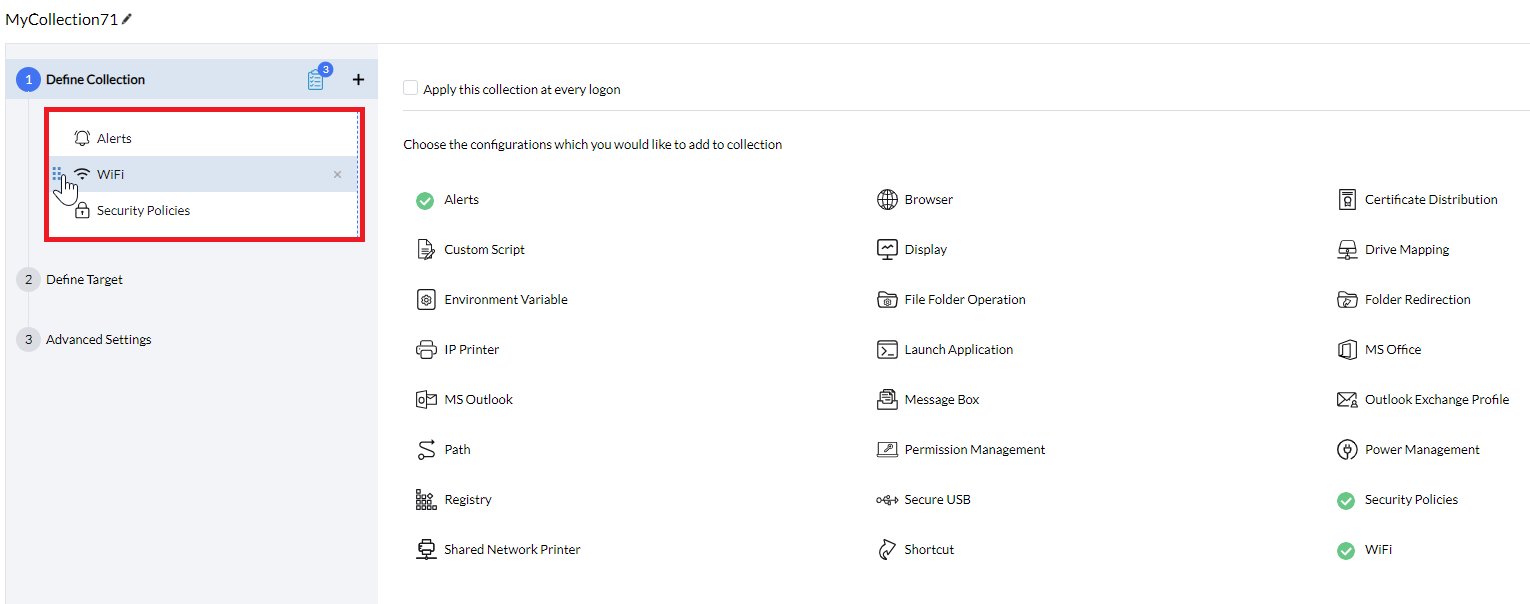Click the drag handle on WiFi row

(57, 174)
